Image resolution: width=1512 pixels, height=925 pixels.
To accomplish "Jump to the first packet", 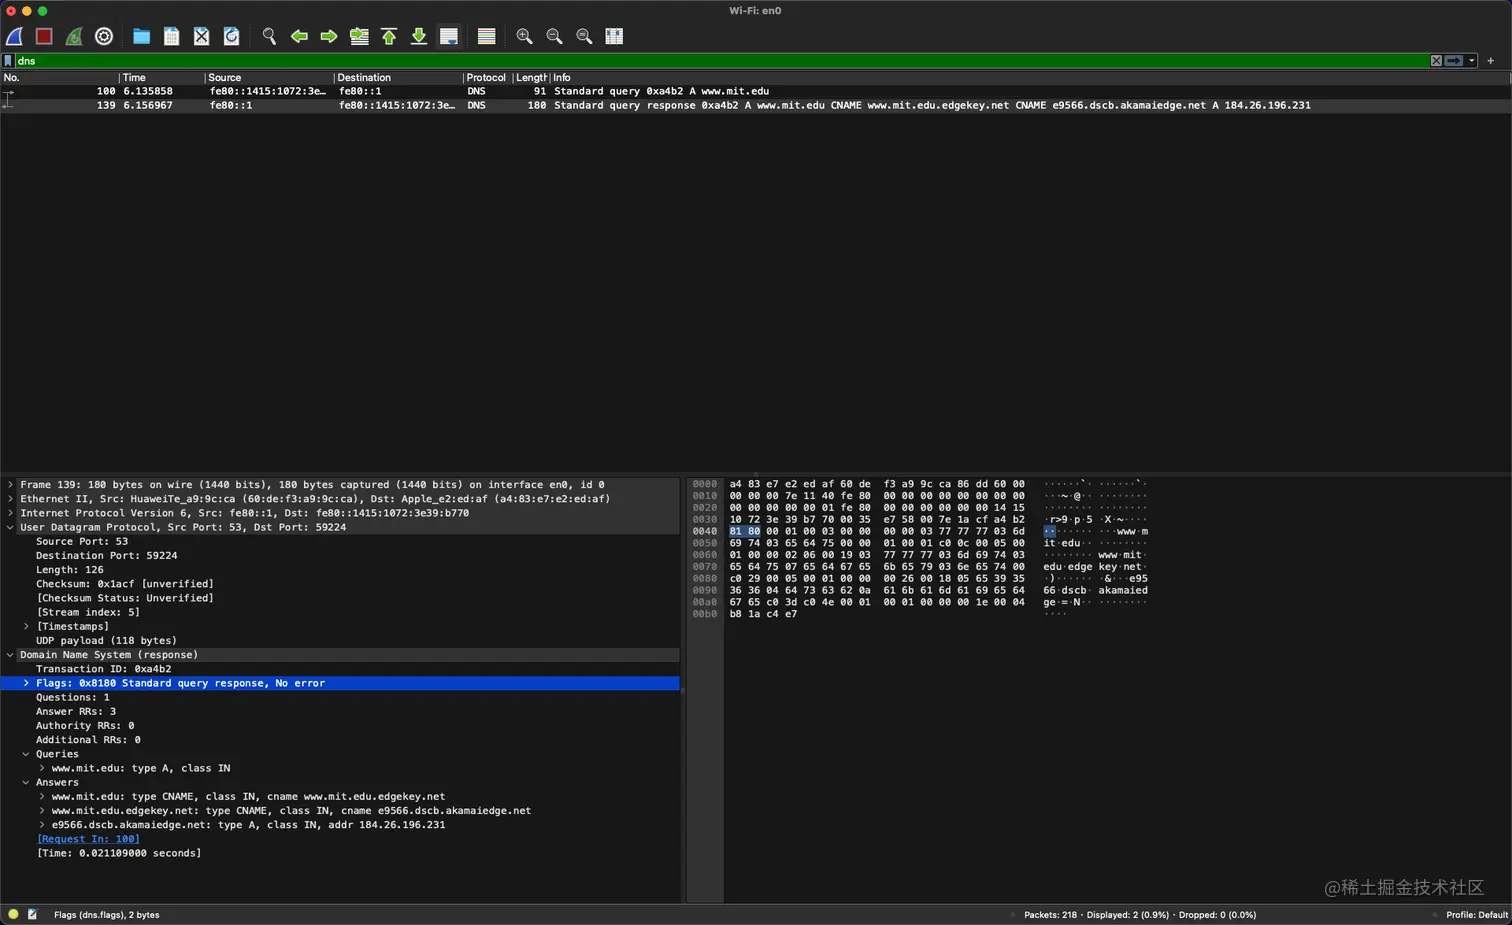I will [389, 37].
